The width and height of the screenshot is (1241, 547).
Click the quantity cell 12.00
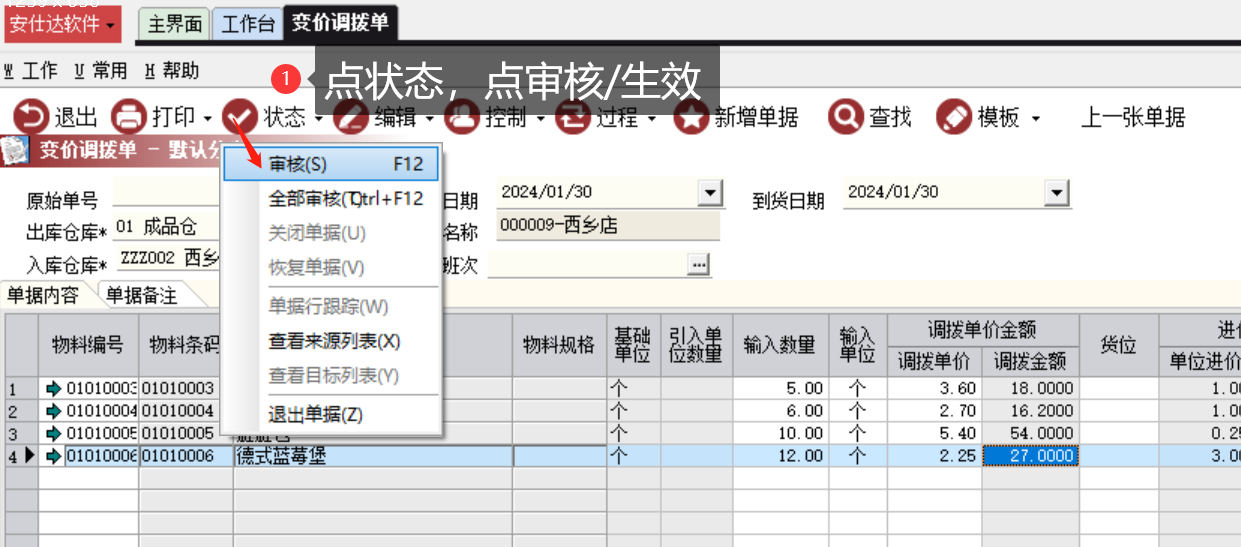780,456
